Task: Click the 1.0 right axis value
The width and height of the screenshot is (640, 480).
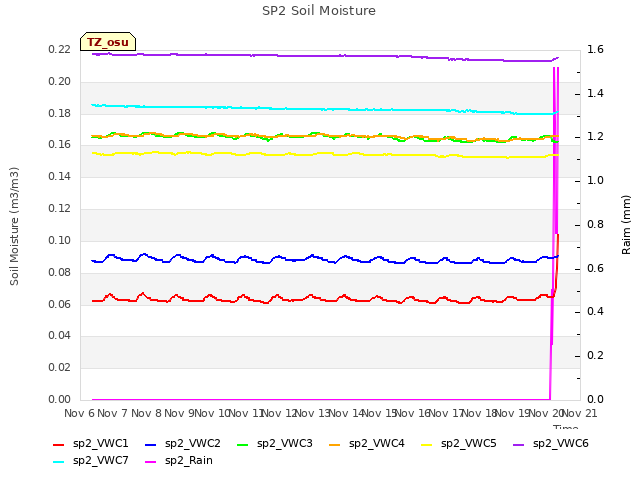Action: (595, 180)
